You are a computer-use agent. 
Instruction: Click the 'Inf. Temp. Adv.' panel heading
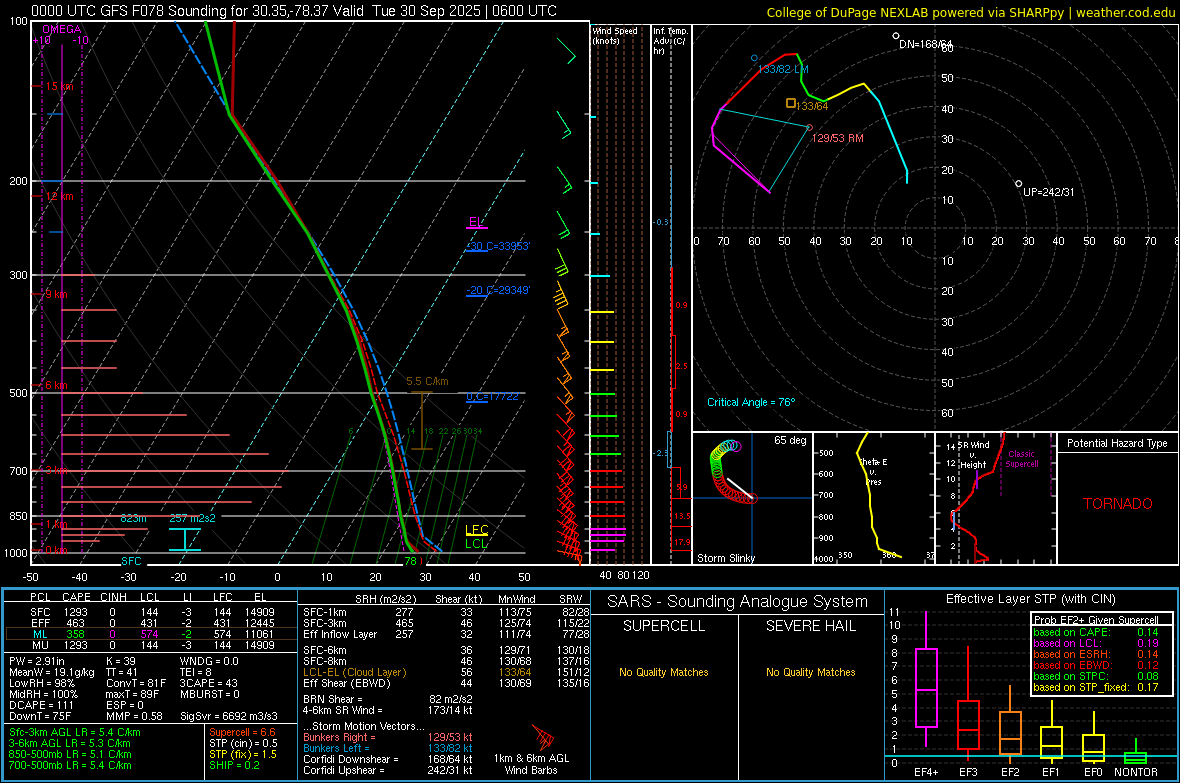[669, 41]
